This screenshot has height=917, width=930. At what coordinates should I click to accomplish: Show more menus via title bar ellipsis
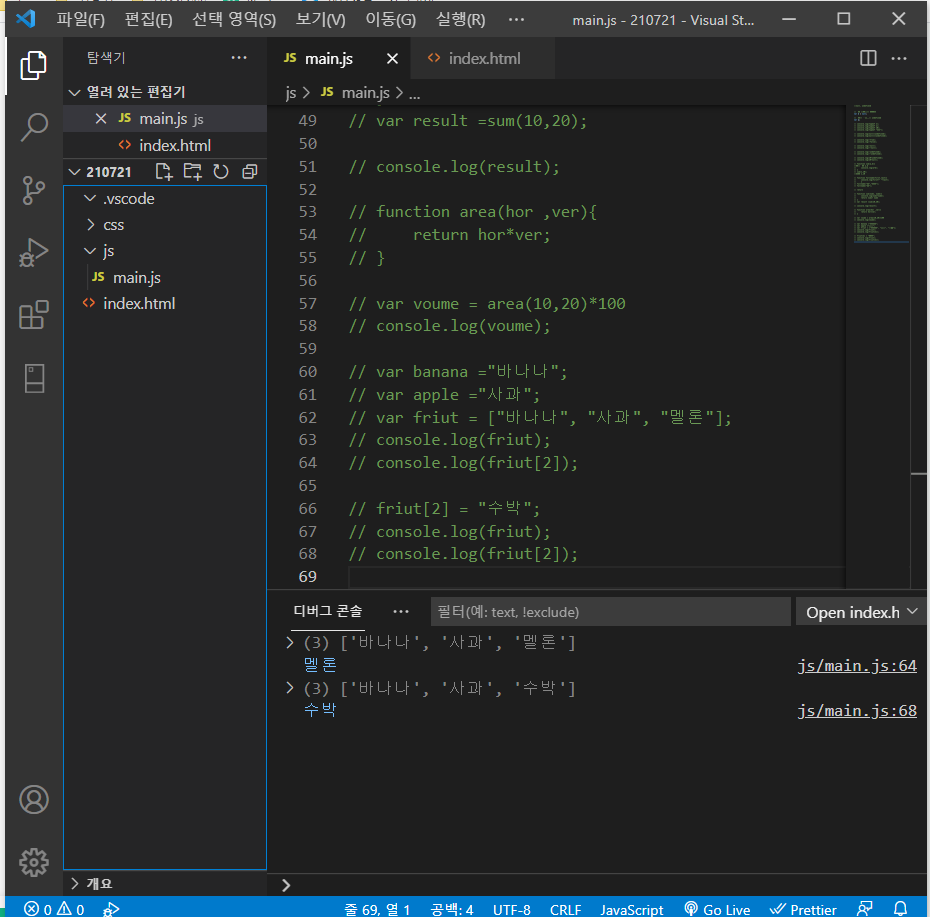pyautogui.click(x=516, y=20)
